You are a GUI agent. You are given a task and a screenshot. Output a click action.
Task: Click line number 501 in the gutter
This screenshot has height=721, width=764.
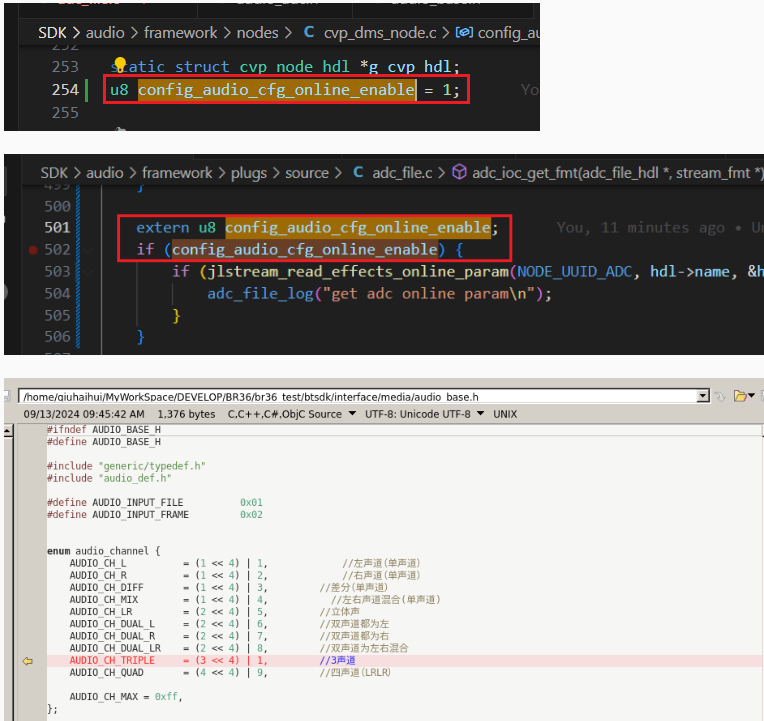[x=57, y=228]
